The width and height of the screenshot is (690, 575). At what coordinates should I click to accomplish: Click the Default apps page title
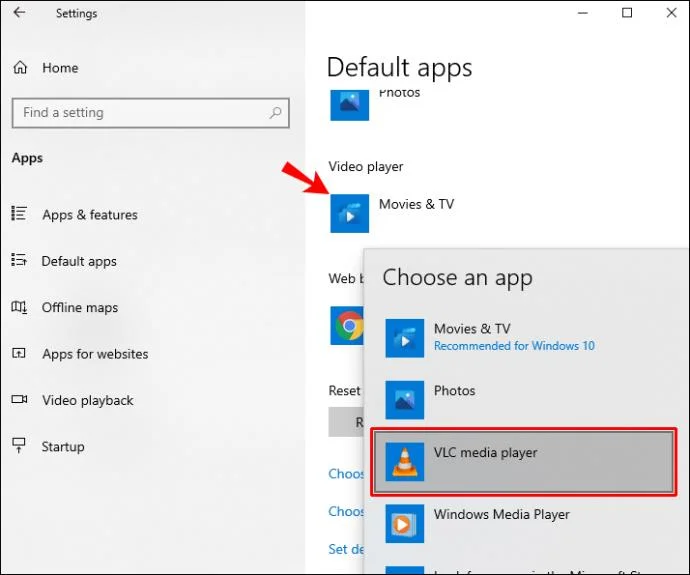tap(400, 67)
